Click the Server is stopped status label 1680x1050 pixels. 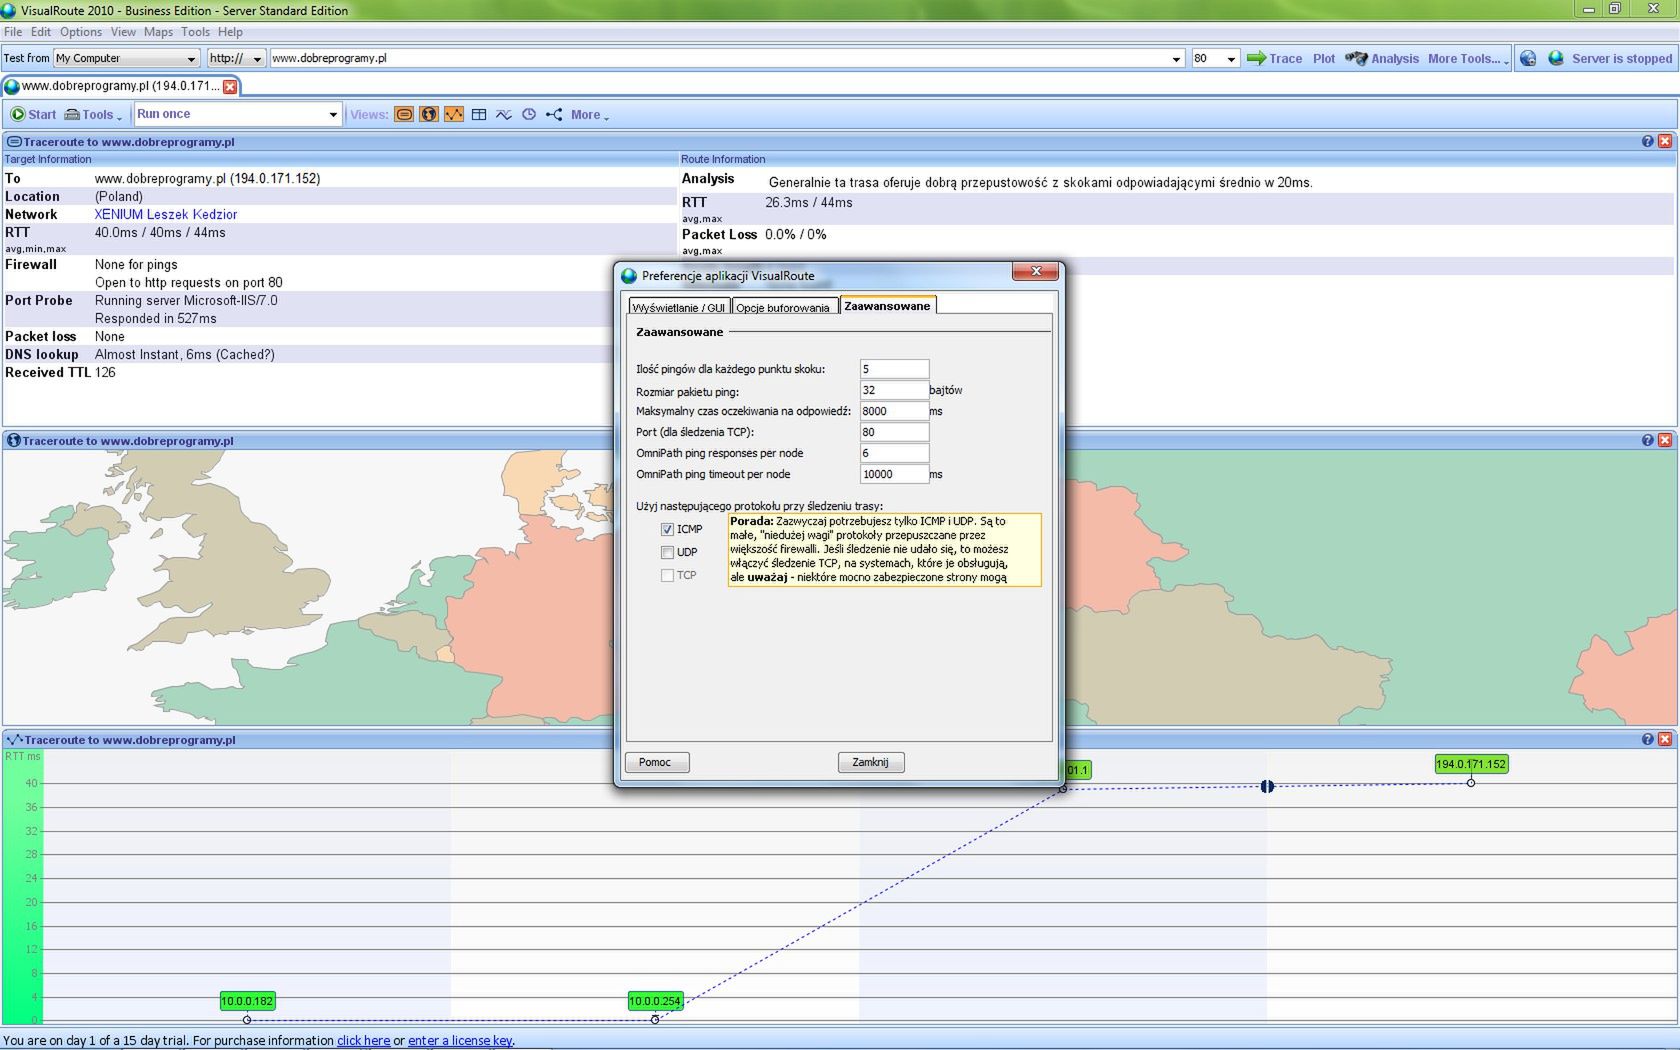coord(1621,59)
